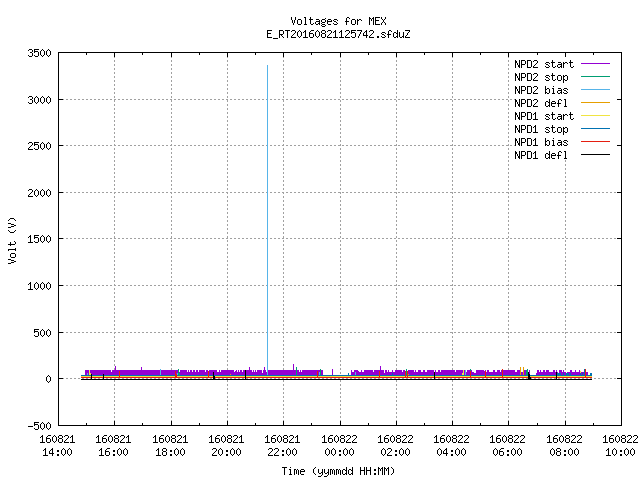Click the 'NPD2 stop' legend label
Image resolution: width=640 pixels, height=480 pixels.
541,77
